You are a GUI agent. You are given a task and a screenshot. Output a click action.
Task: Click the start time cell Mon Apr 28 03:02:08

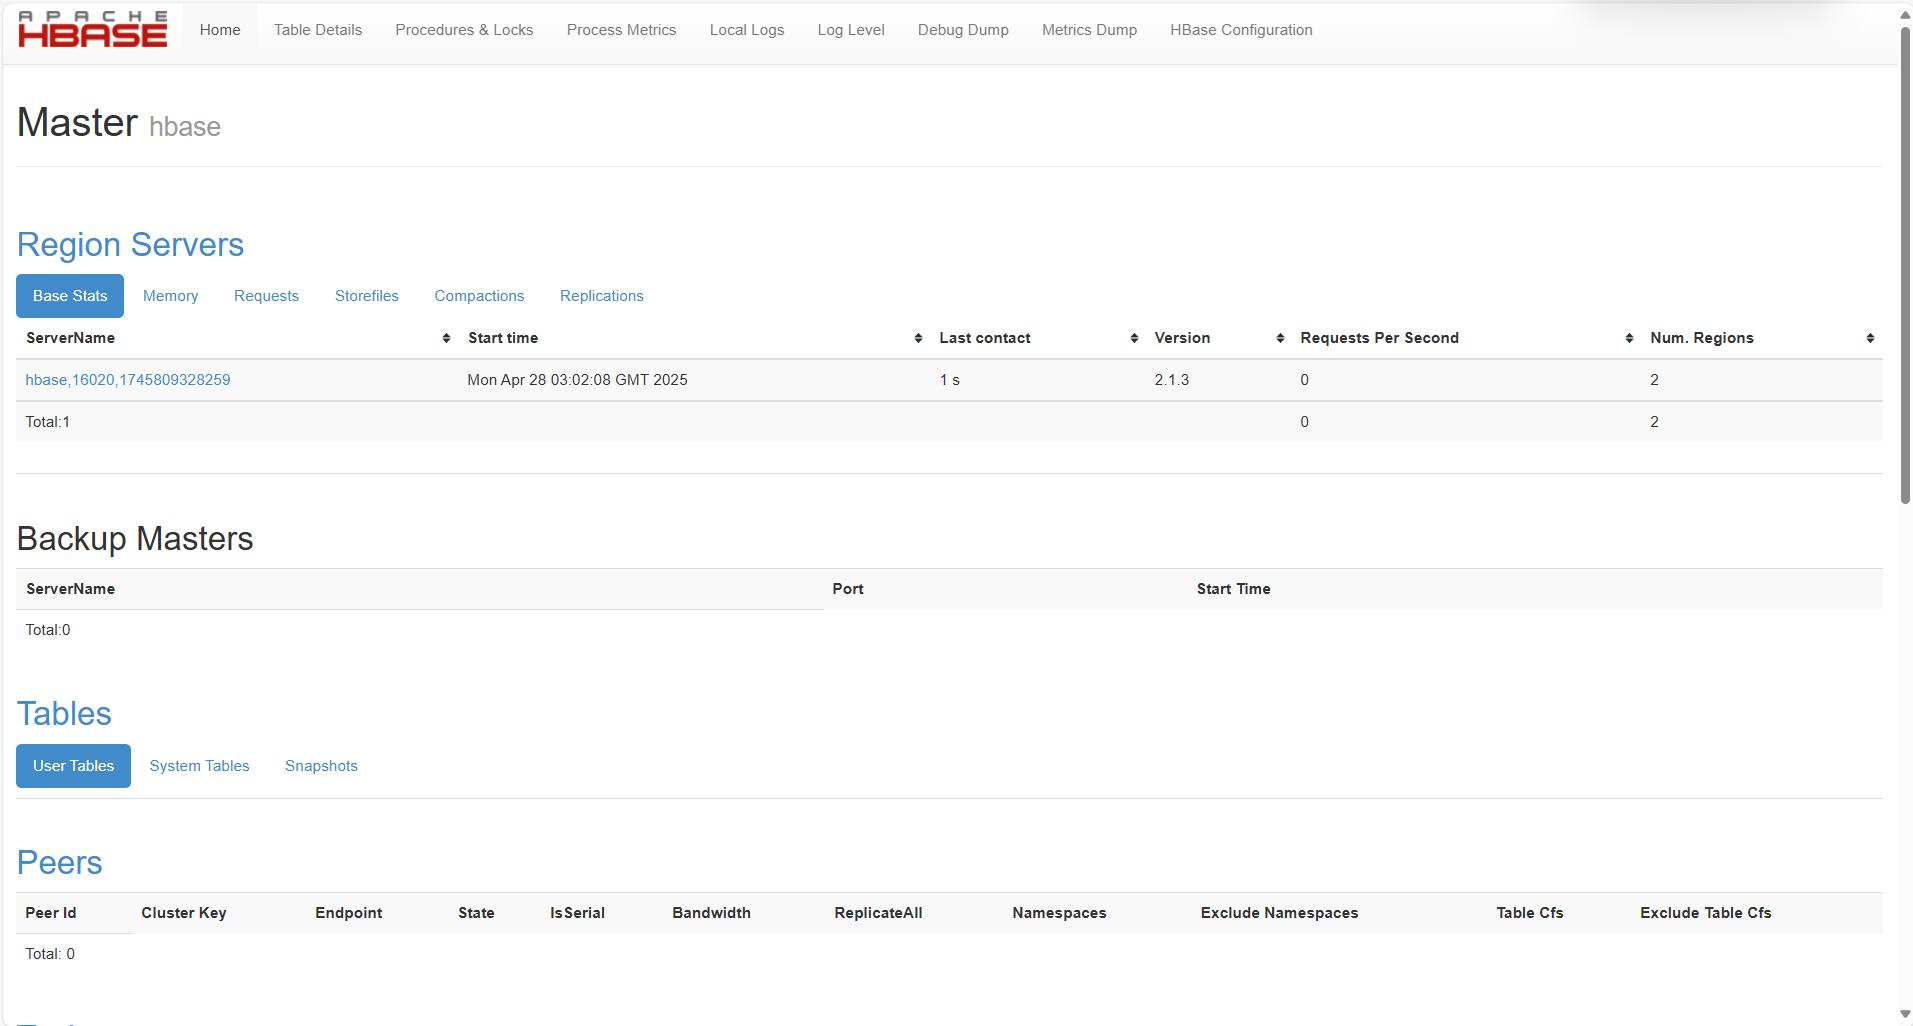(x=577, y=380)
